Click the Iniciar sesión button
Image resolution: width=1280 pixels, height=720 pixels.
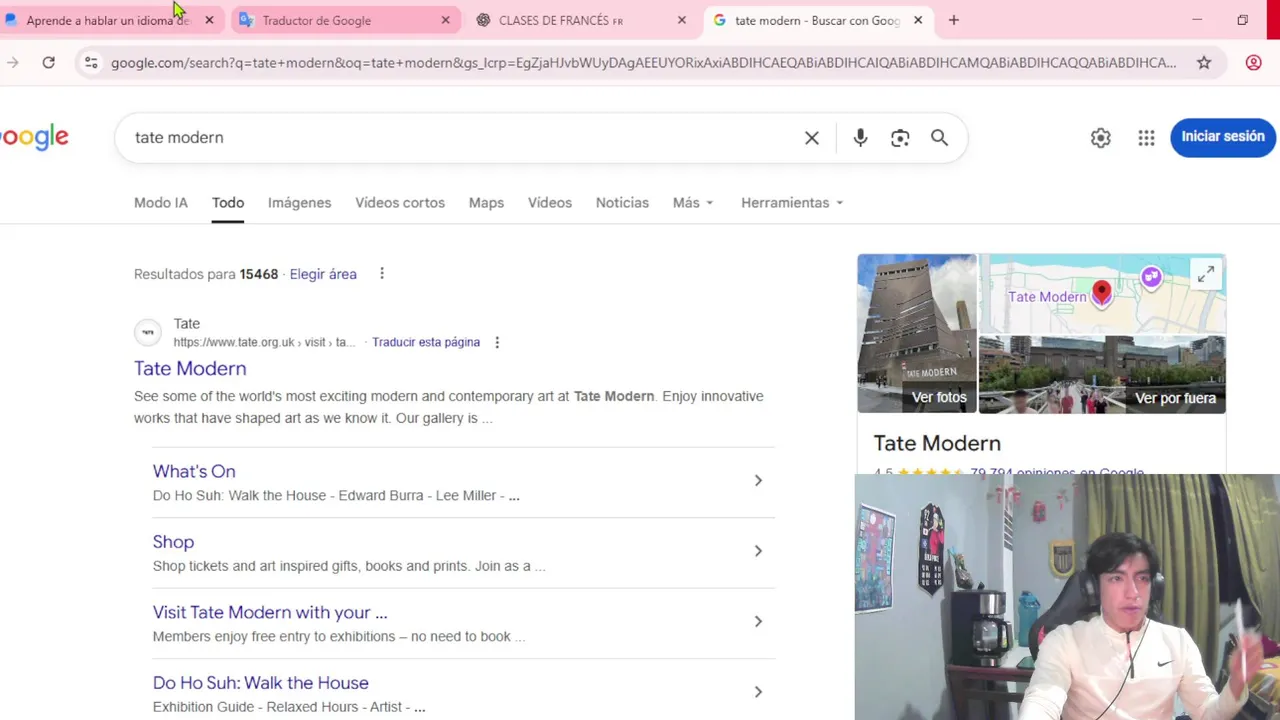click(x=1223, y=137)
